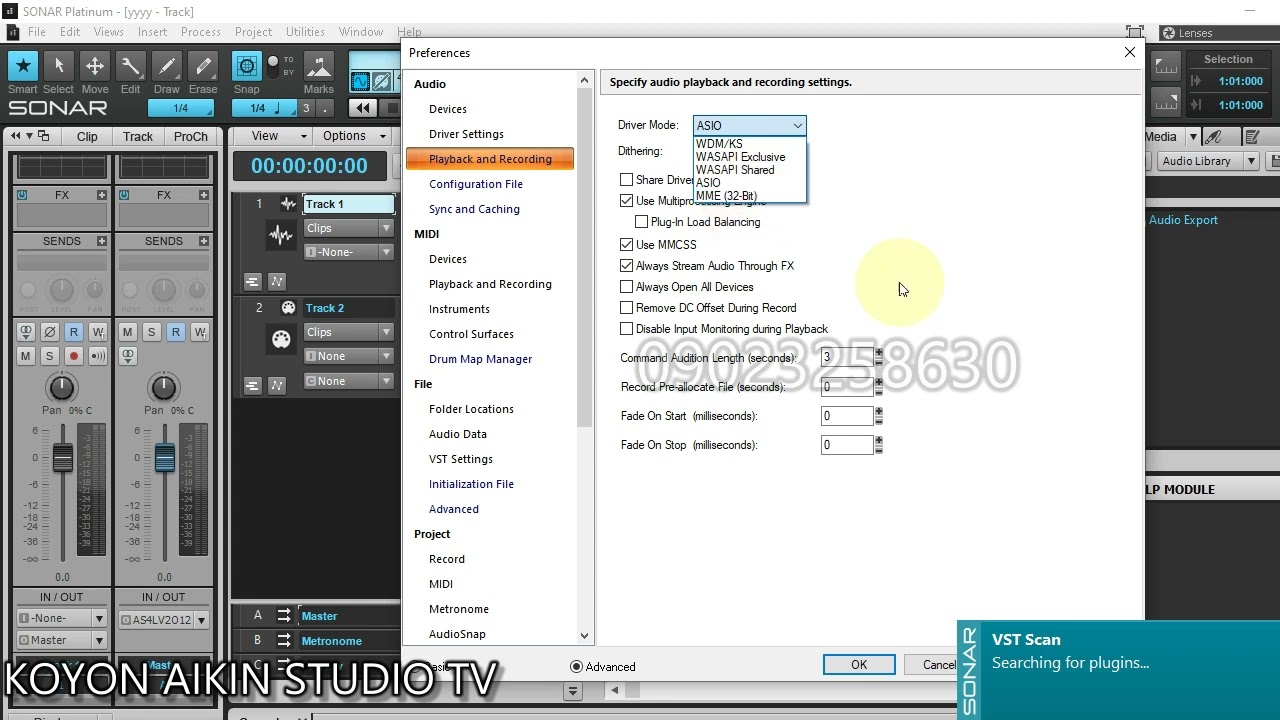Mute the second channel strip

pos(127,332)
